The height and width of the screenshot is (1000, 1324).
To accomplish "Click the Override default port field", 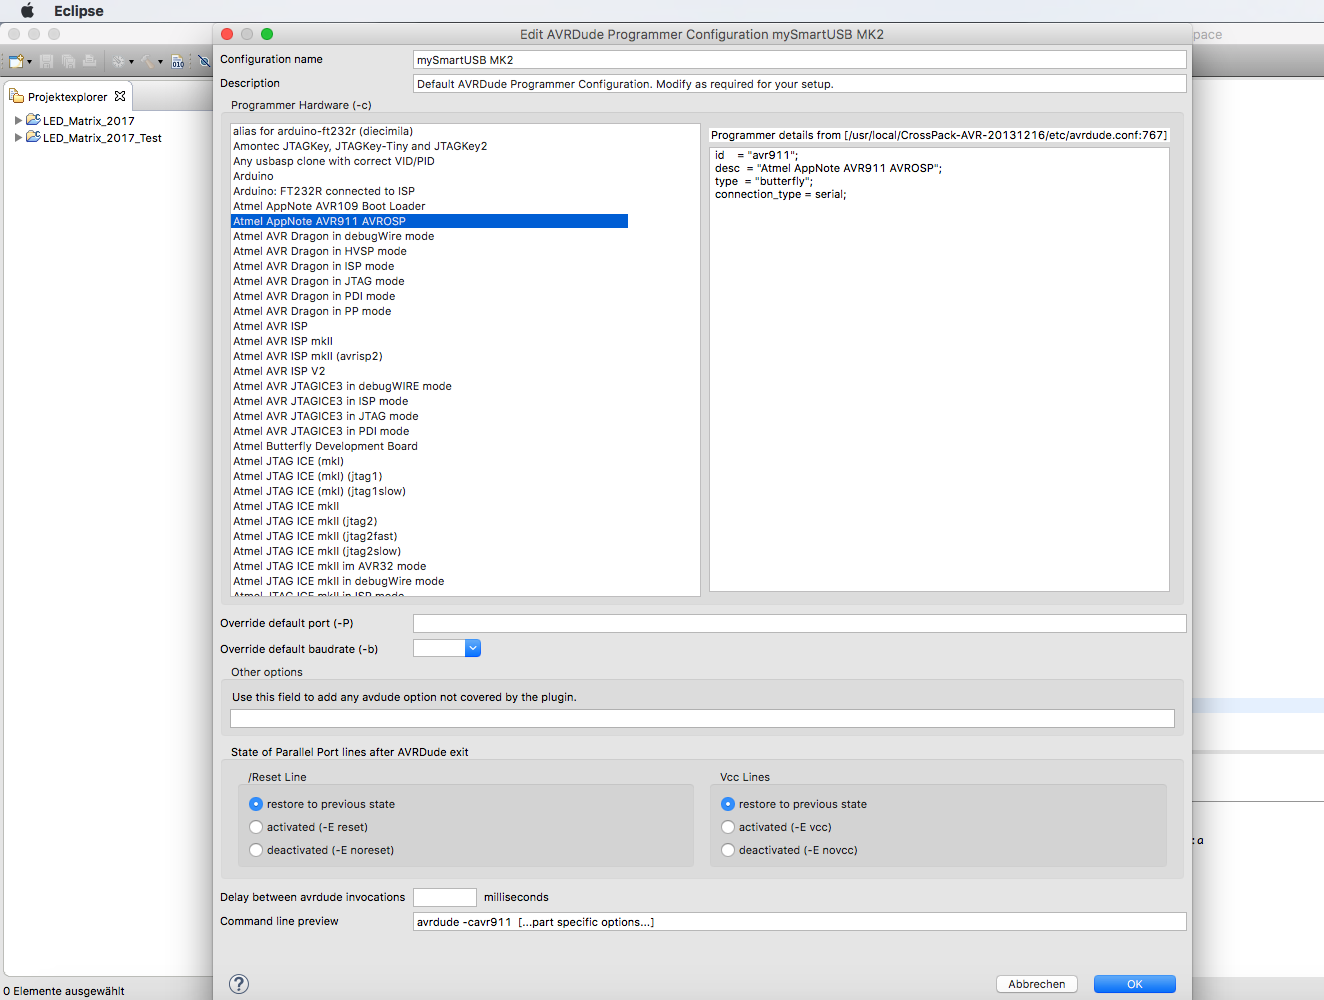I will coord(799,623).
